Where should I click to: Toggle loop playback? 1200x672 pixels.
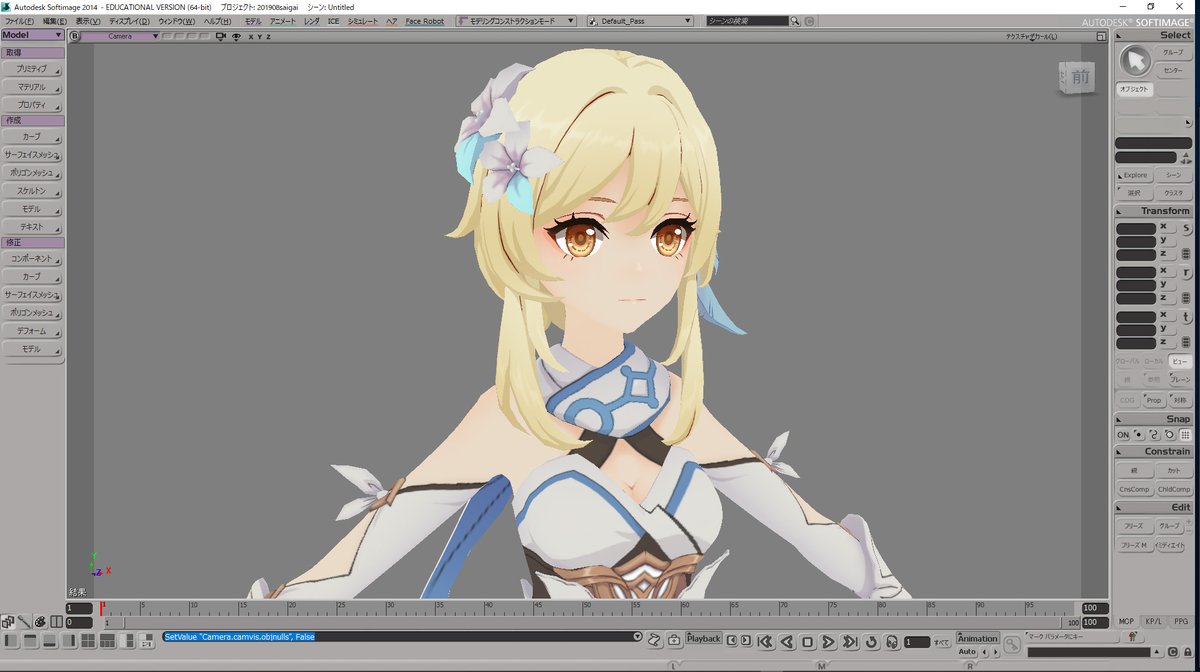pos(871,640)
